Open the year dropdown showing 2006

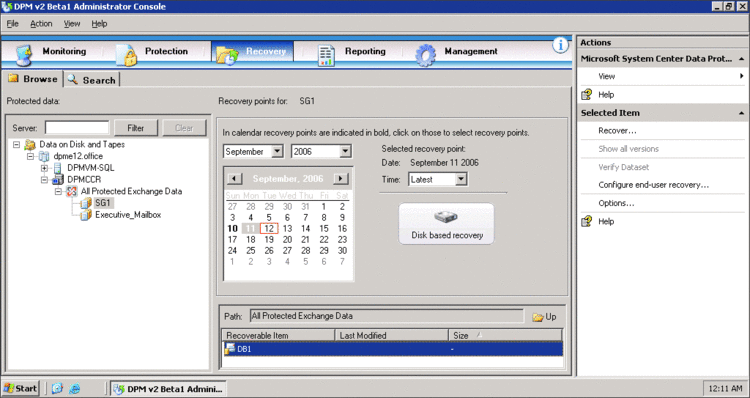pos(345,152)
